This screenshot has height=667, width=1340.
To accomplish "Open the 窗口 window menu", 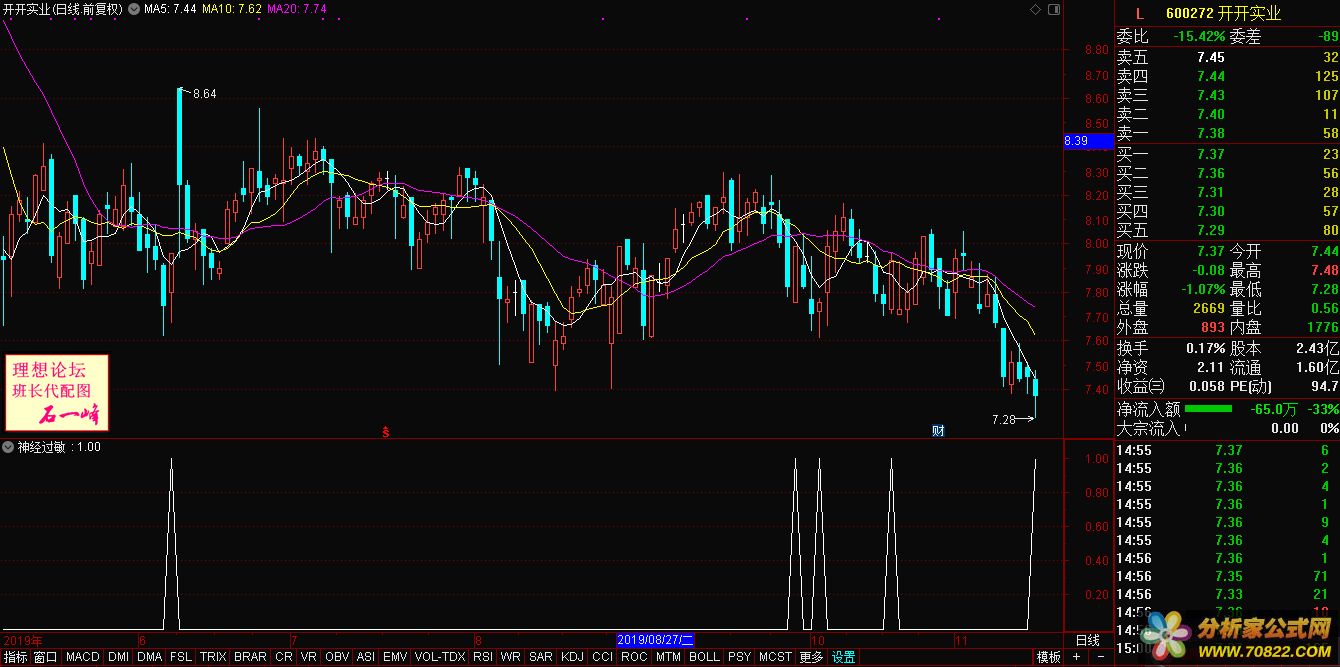I will click(46, 657).
